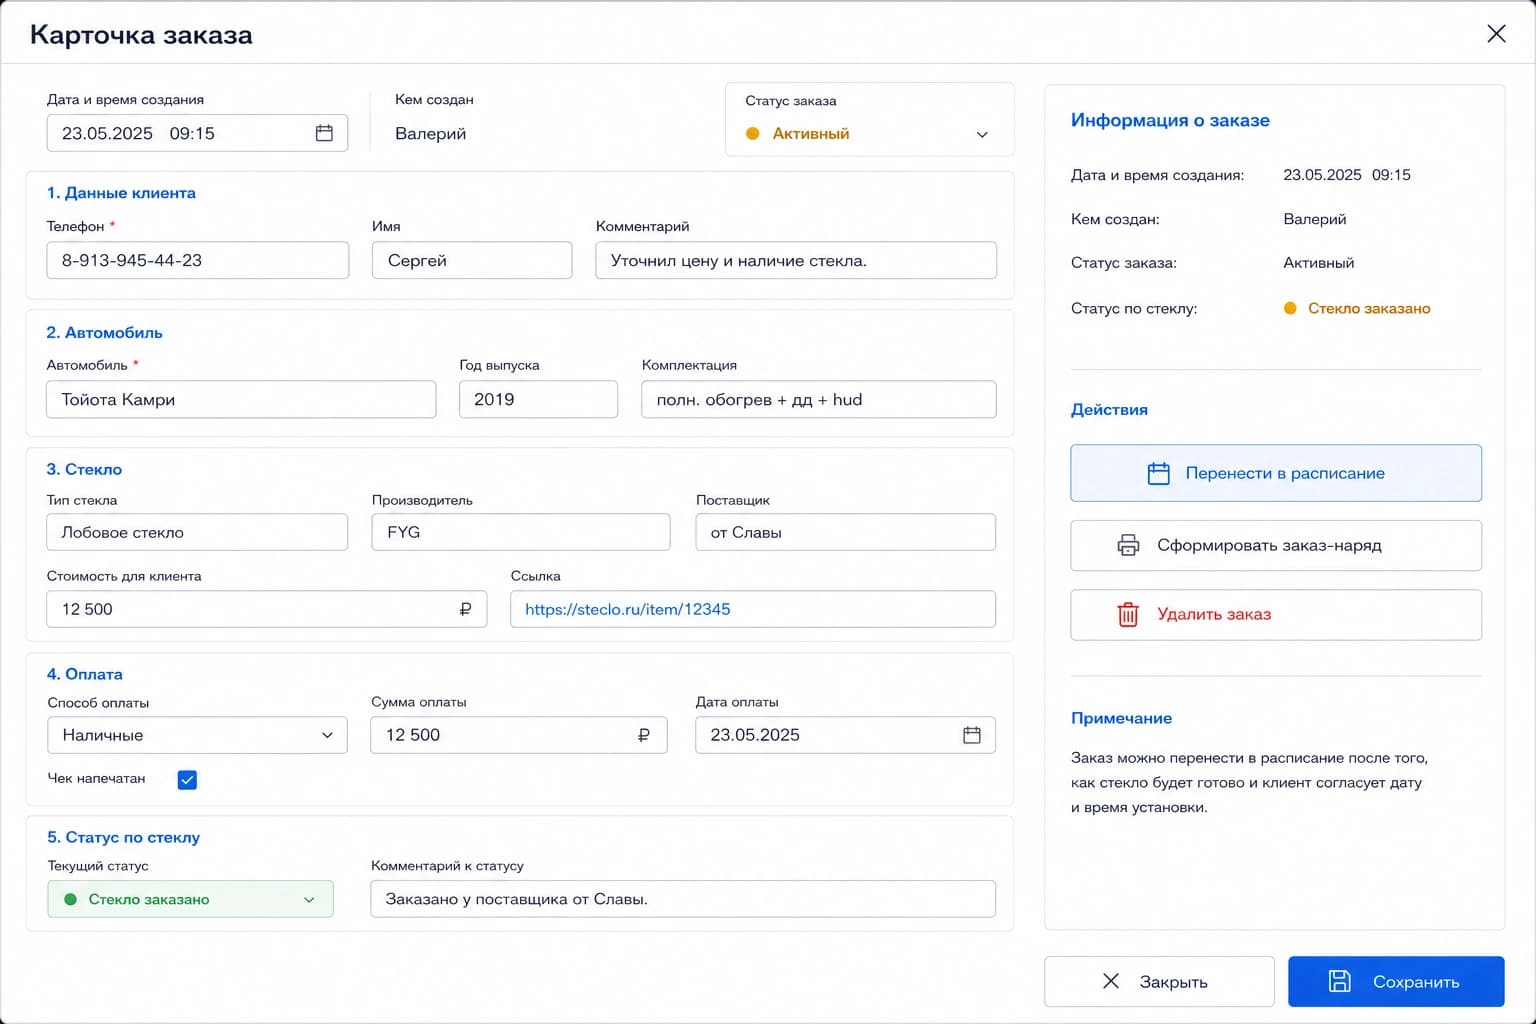The height and width of the screenshot is (1024, 1536).
Task: Click the Комплектация field
Action: click(819, 399)
